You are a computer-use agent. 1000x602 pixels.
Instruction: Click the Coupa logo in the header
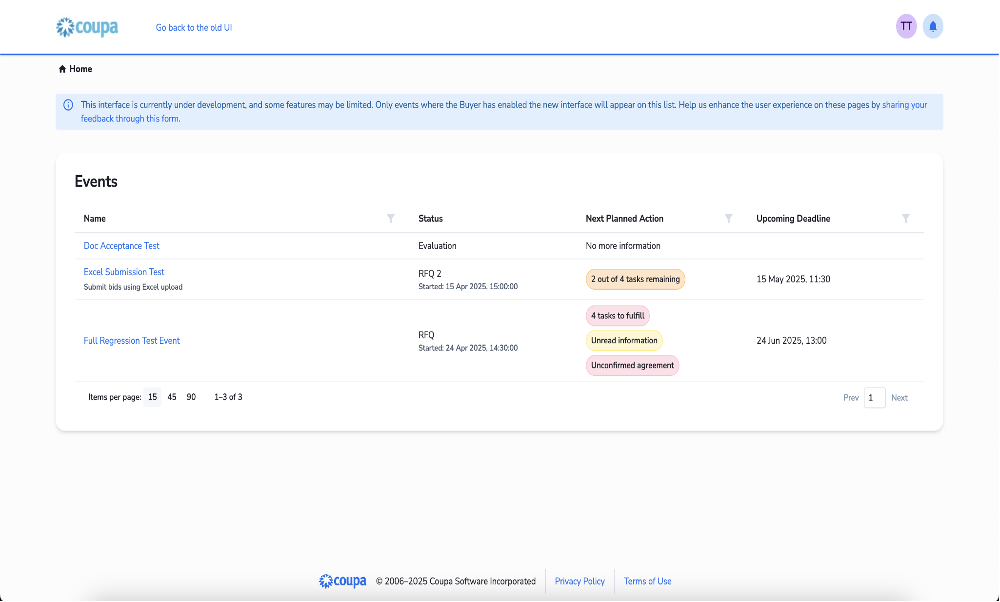87,27
